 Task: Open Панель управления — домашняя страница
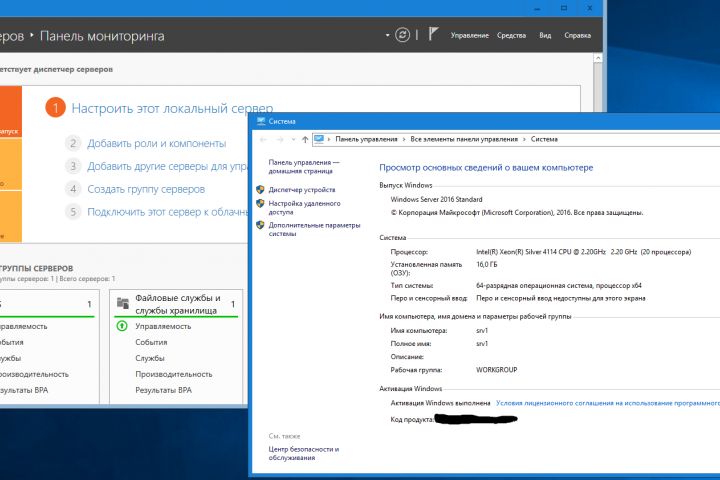[x=304, y=167]
